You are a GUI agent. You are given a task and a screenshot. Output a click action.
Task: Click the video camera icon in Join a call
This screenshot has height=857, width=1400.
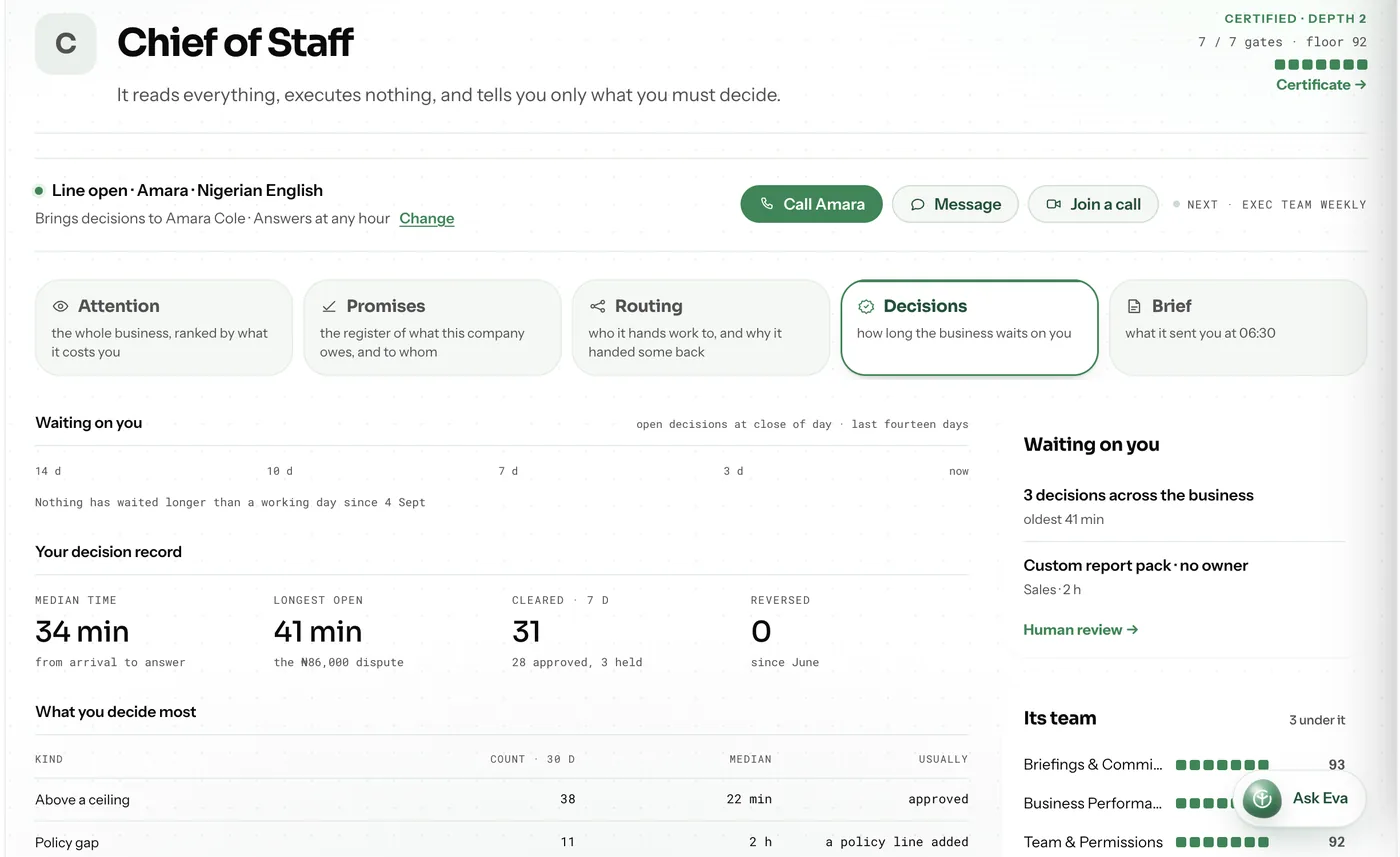click(x=1053, y=204)
